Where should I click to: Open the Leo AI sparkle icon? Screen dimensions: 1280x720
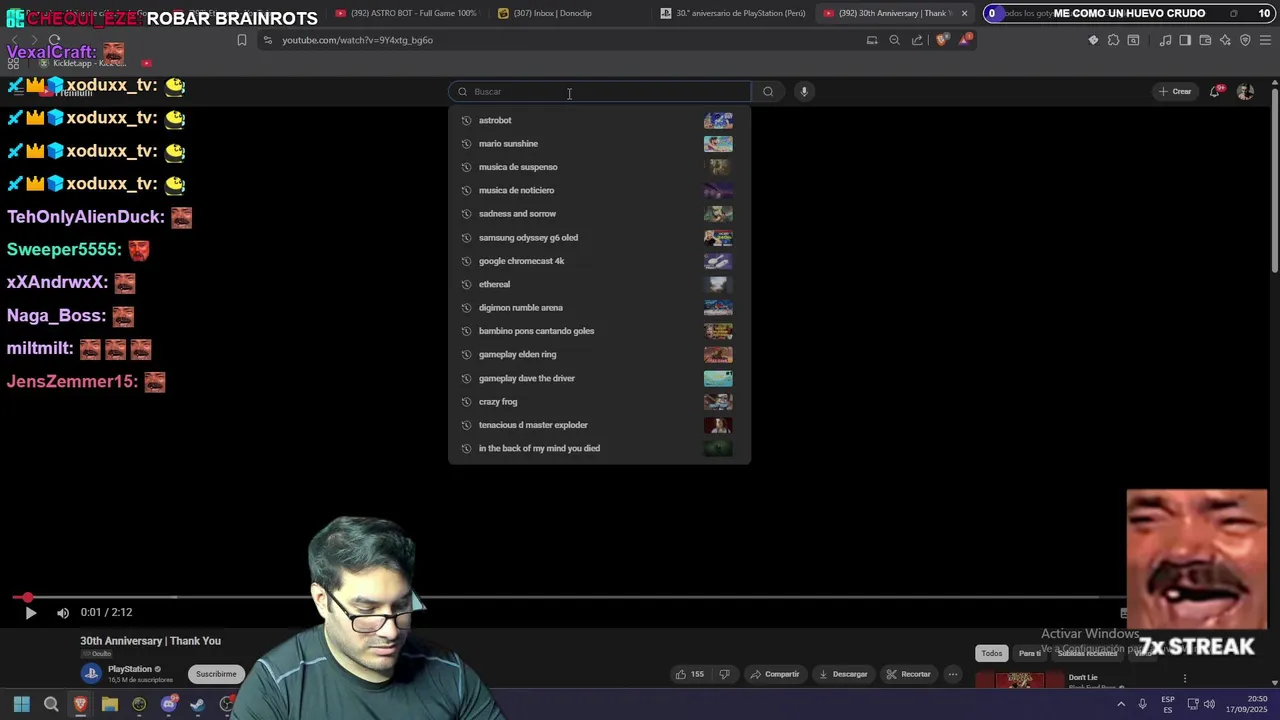pos(1225,40)
